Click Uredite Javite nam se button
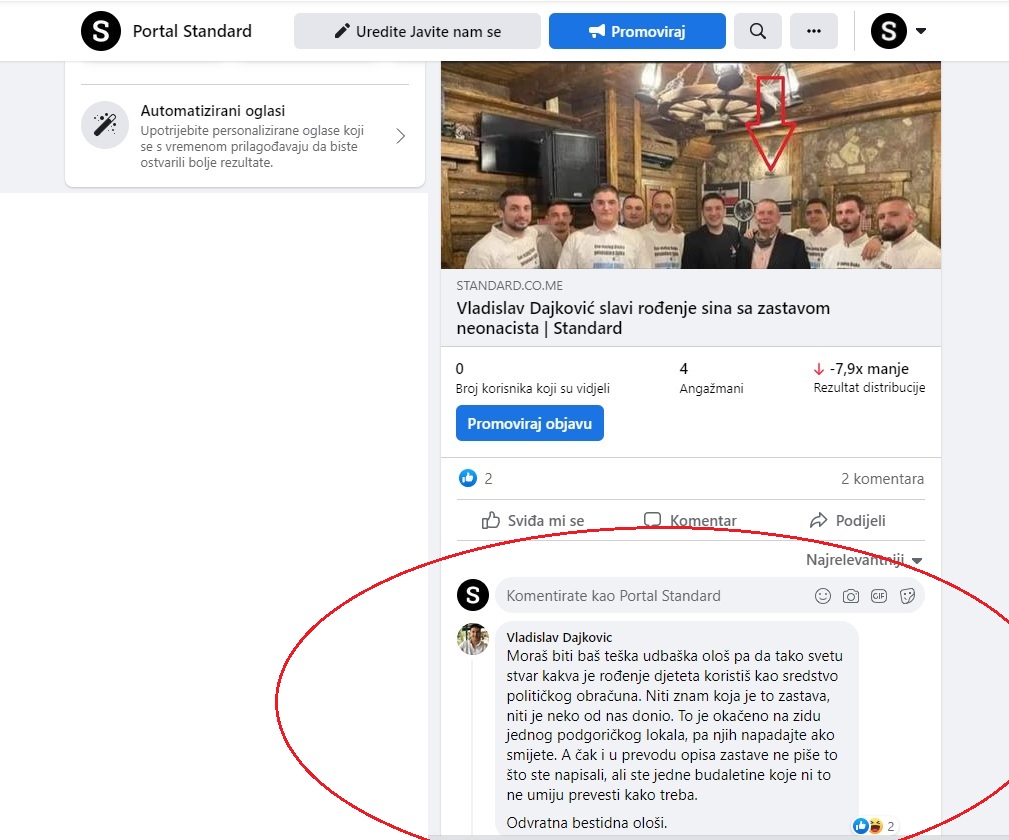The height and width of the screenshot is (840, 1009). (417, 31)
